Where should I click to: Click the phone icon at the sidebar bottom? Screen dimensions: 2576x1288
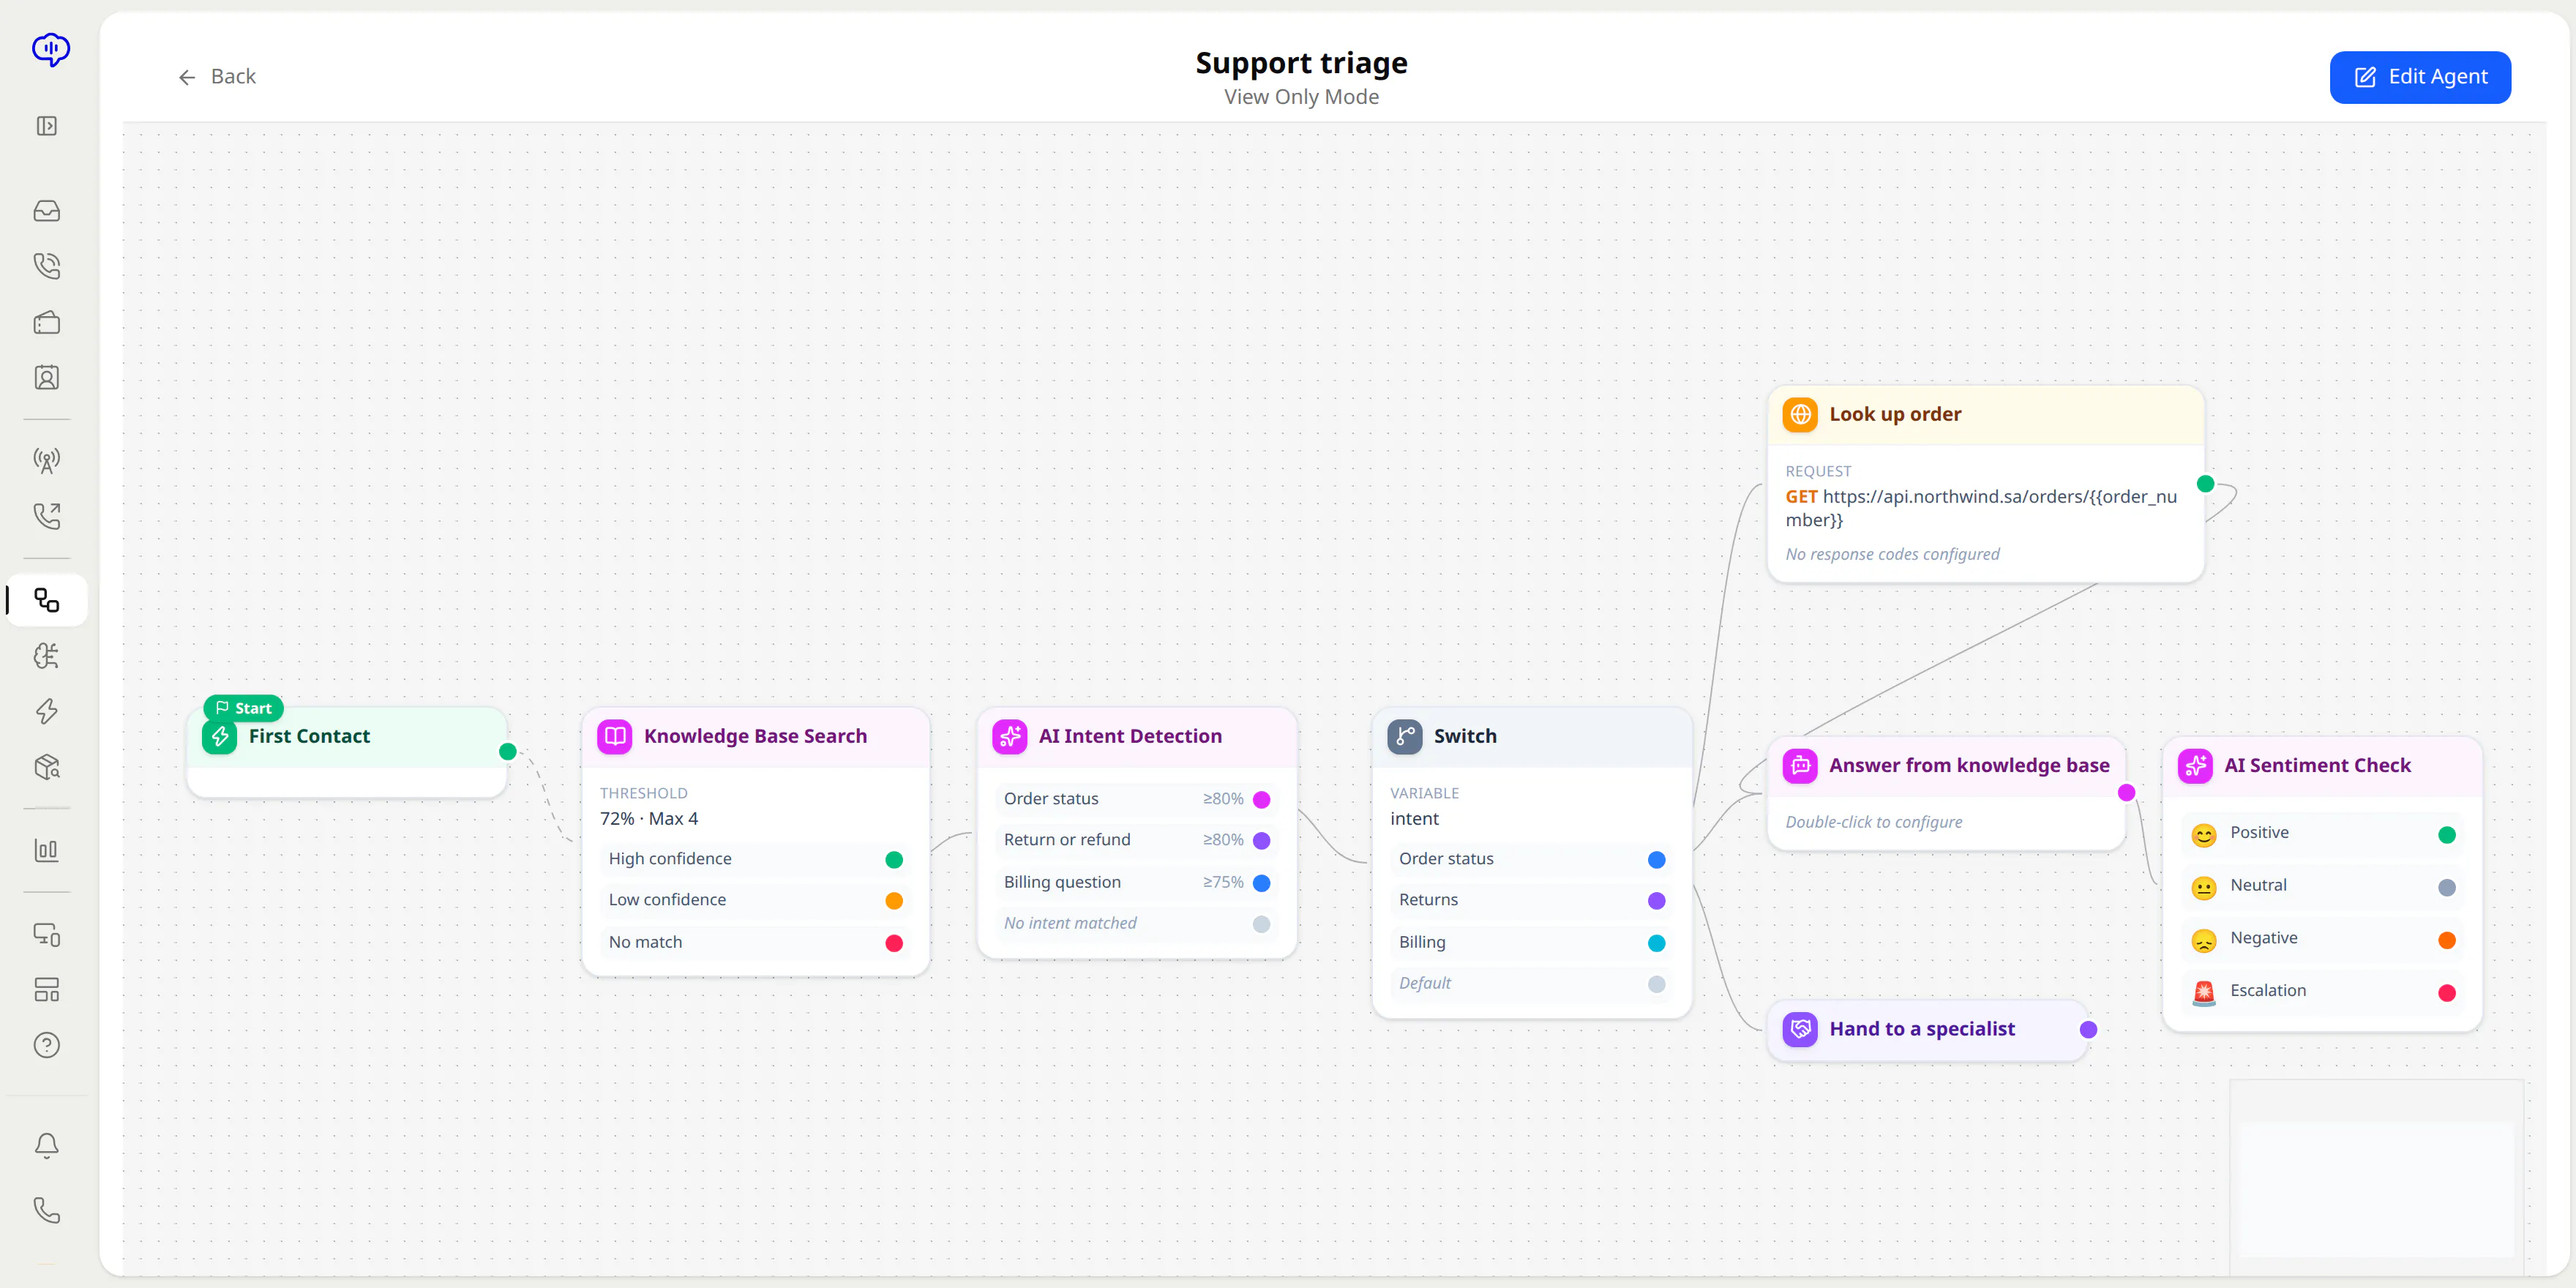pos(47,1211)
